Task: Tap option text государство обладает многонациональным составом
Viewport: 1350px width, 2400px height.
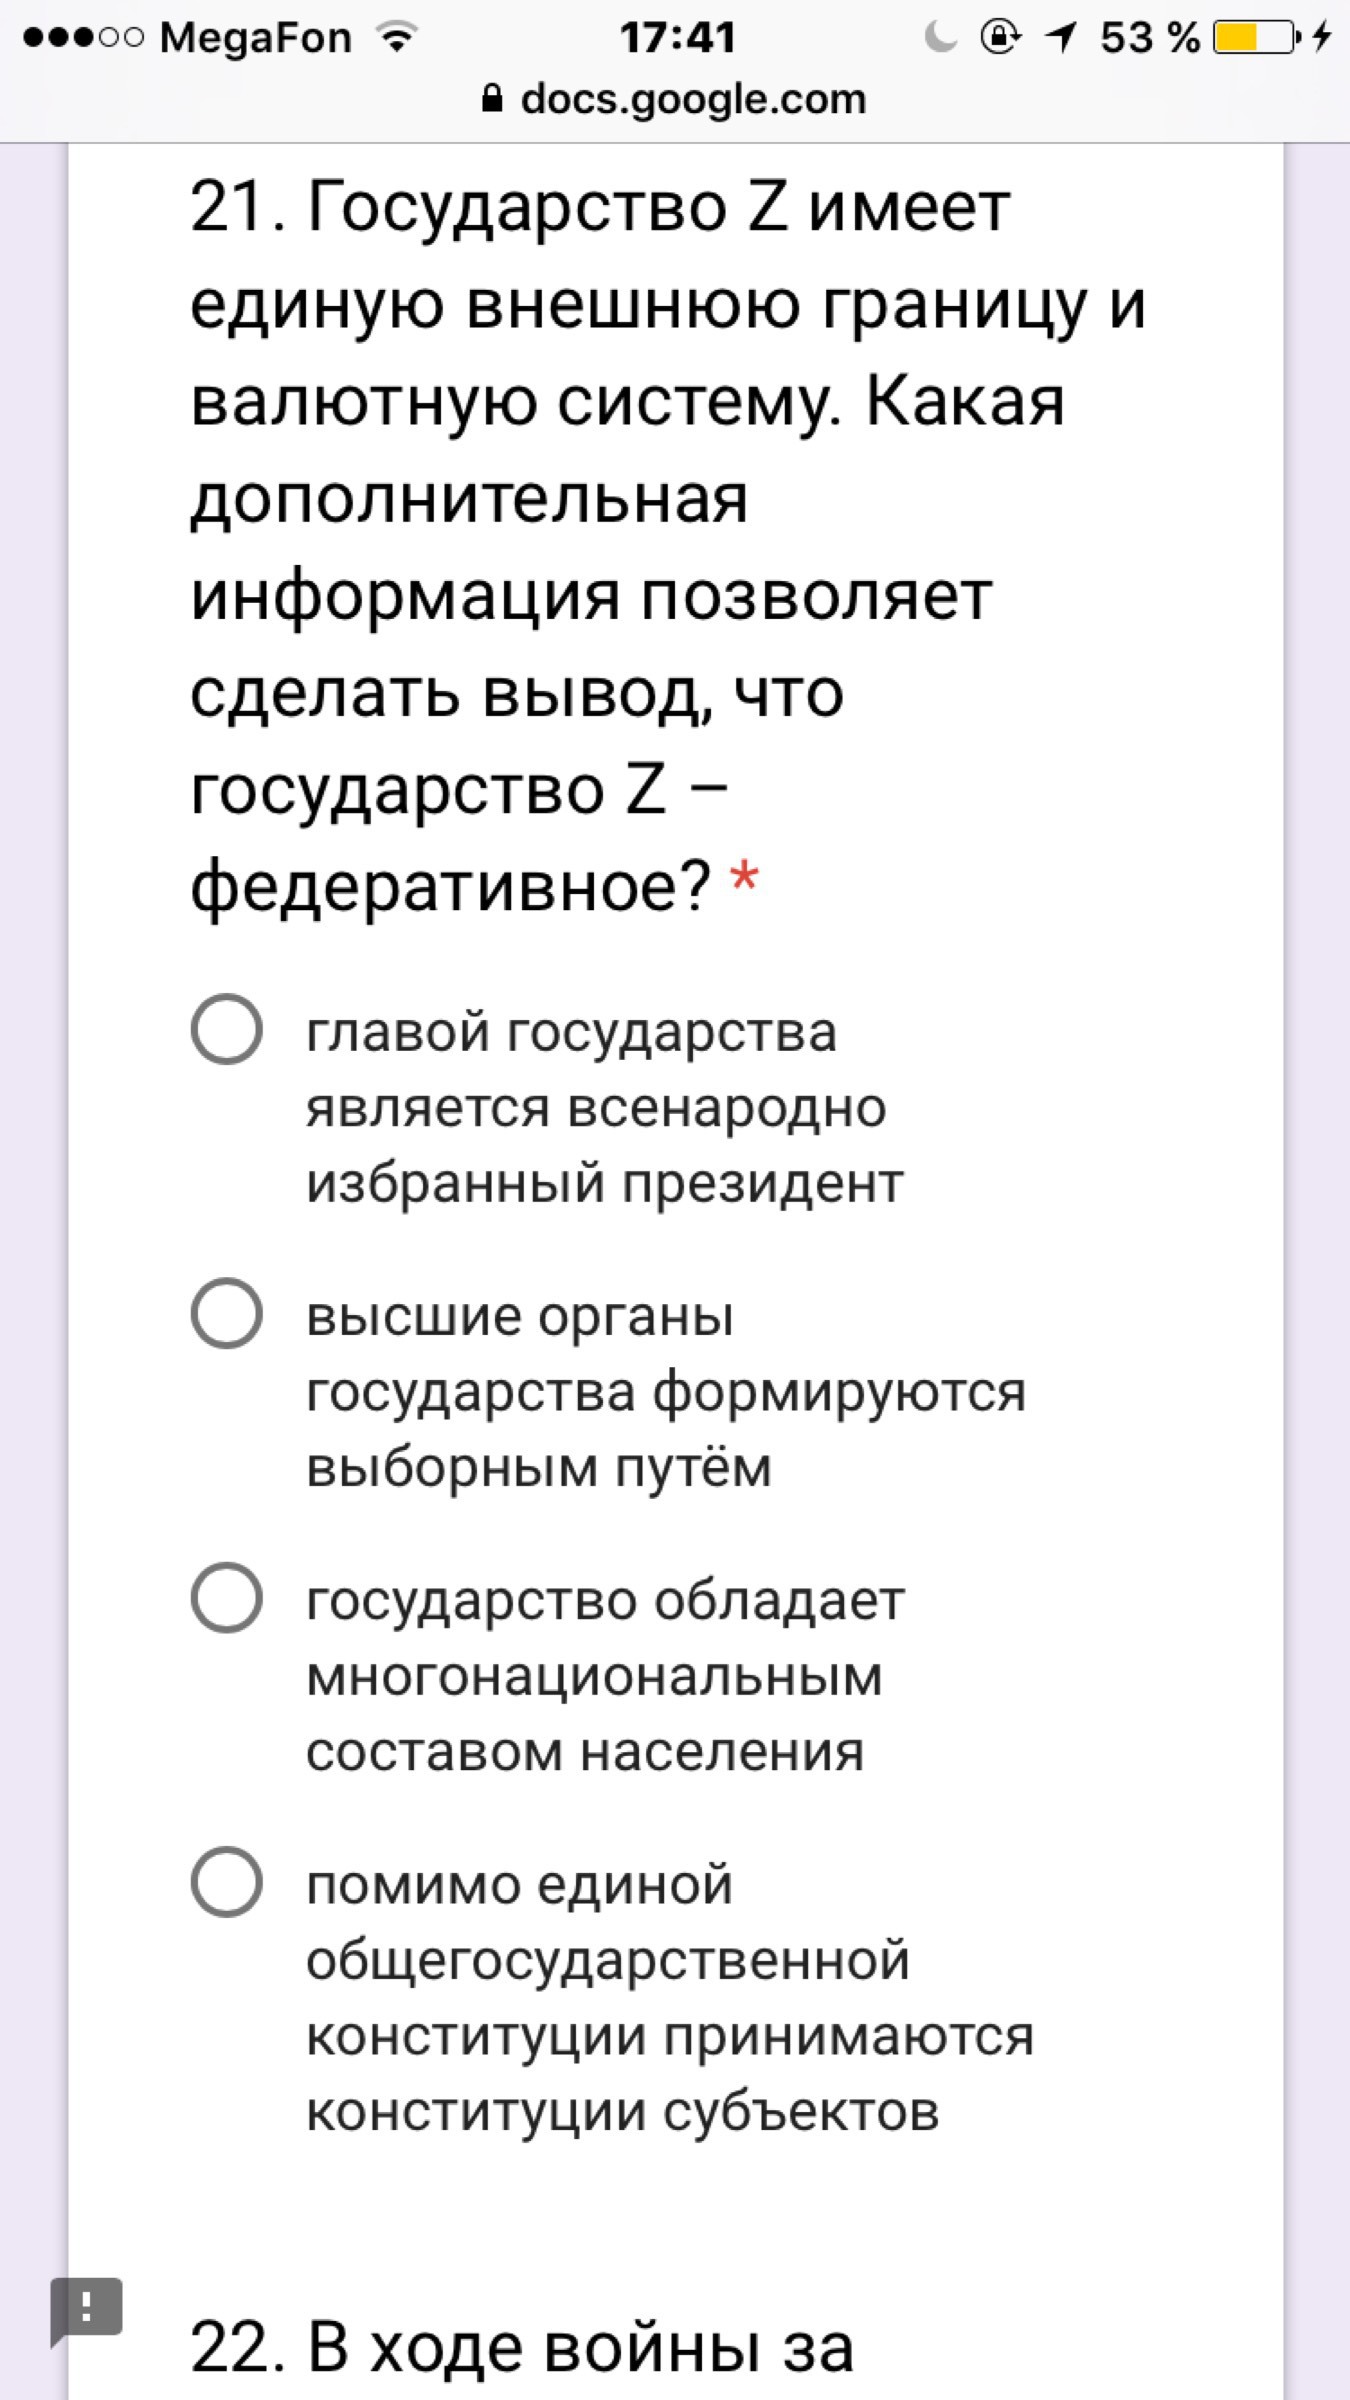Action: pos(604,1675)
